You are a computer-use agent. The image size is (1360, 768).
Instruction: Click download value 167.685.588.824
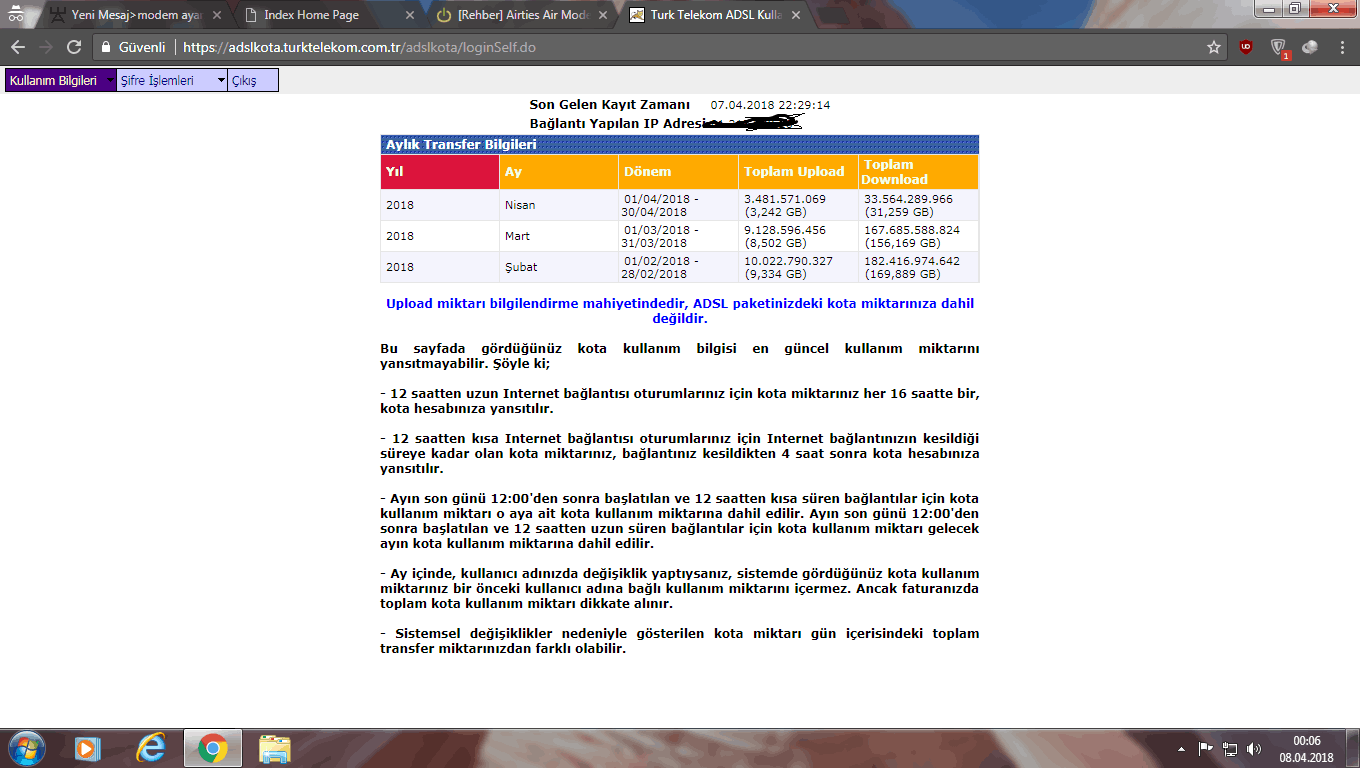912,230
